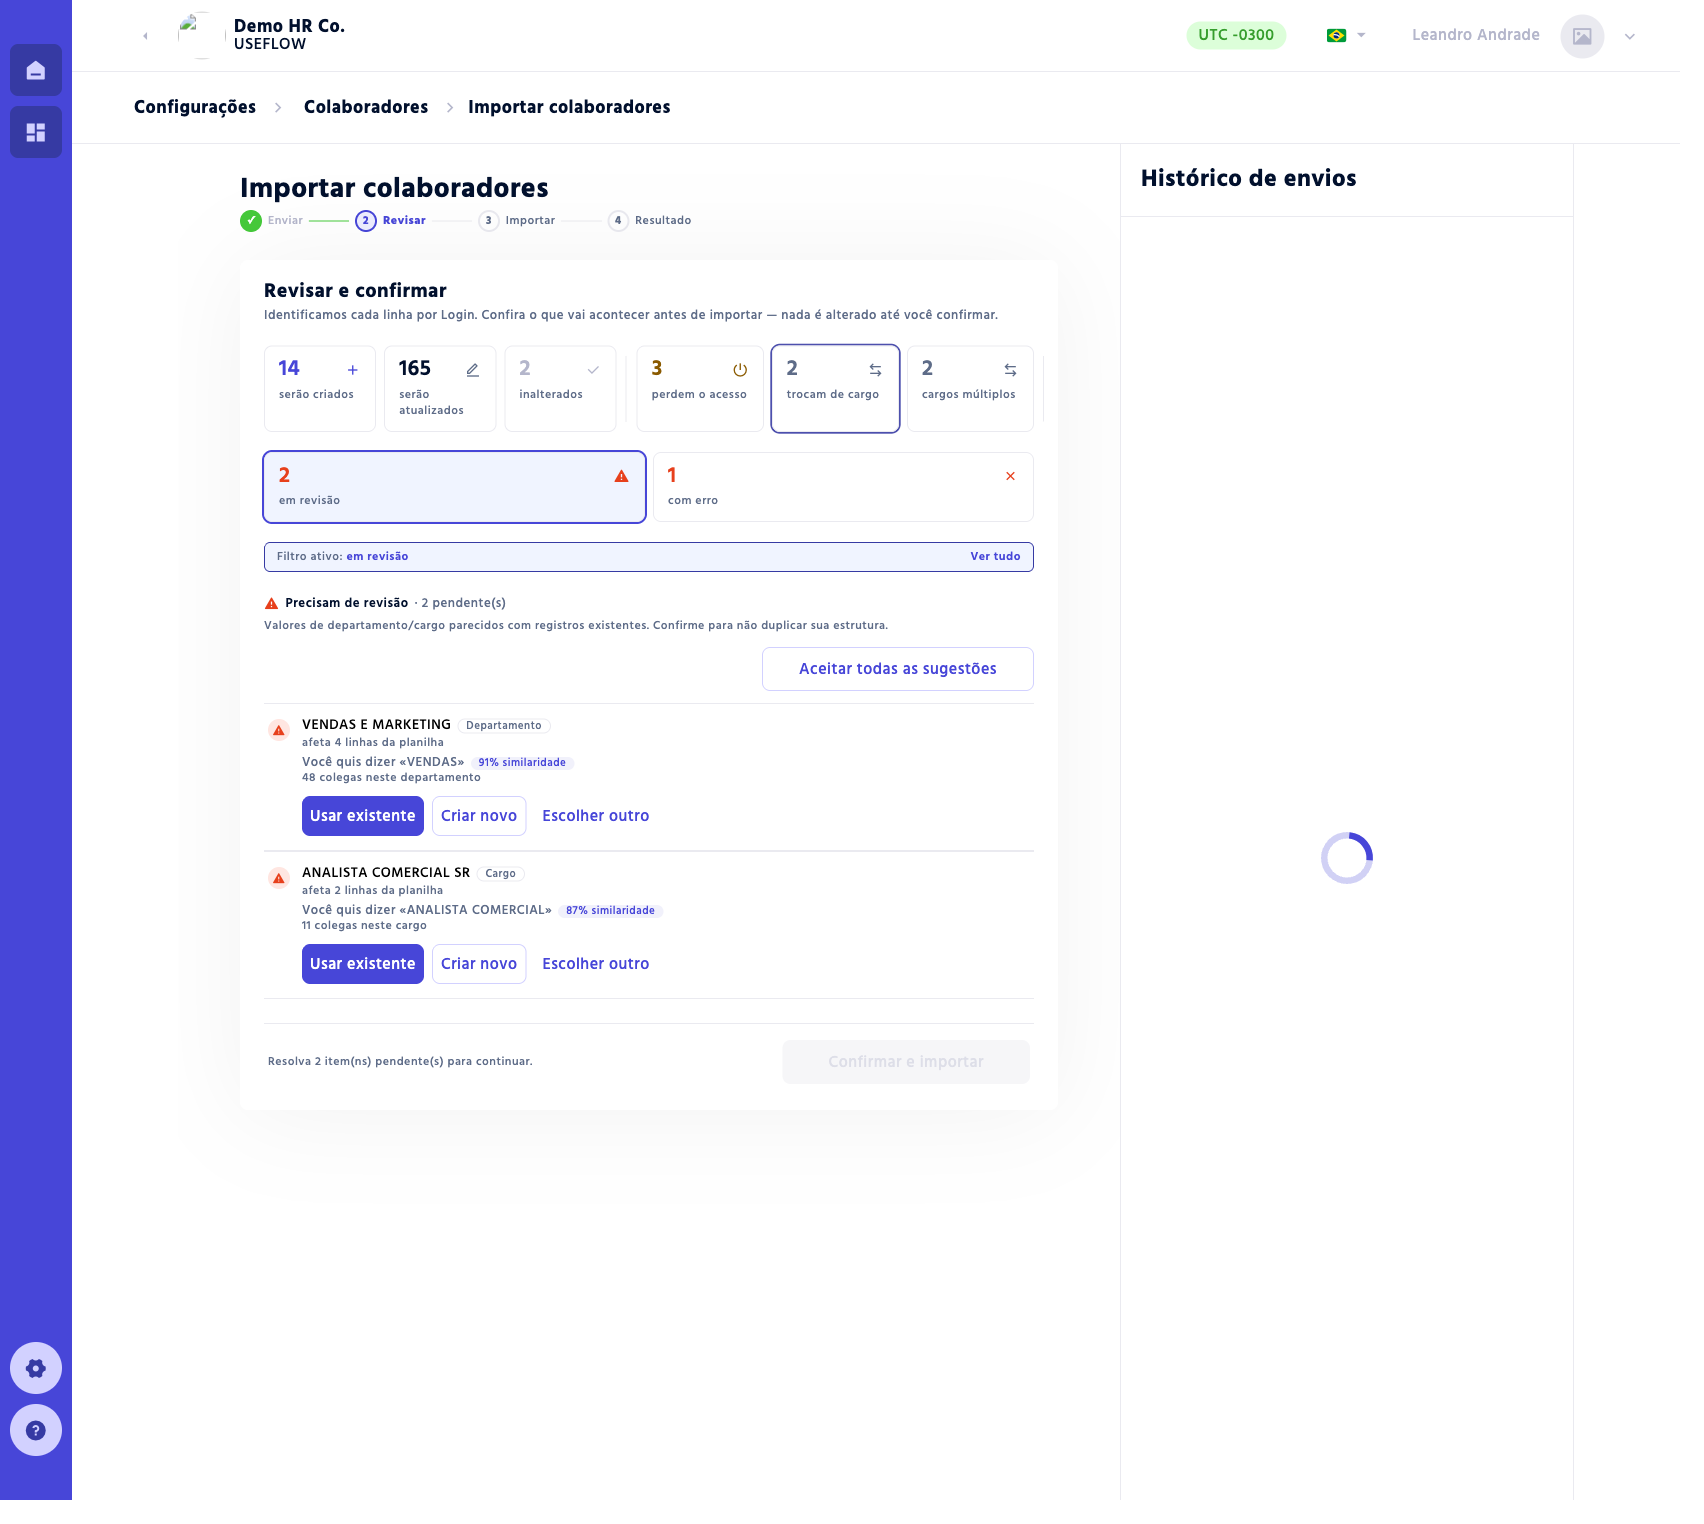The width and height of the screenshot is (1704, 1524).
Task: Filter by 2 cargos múltiplos card
Action: [970, 389]
